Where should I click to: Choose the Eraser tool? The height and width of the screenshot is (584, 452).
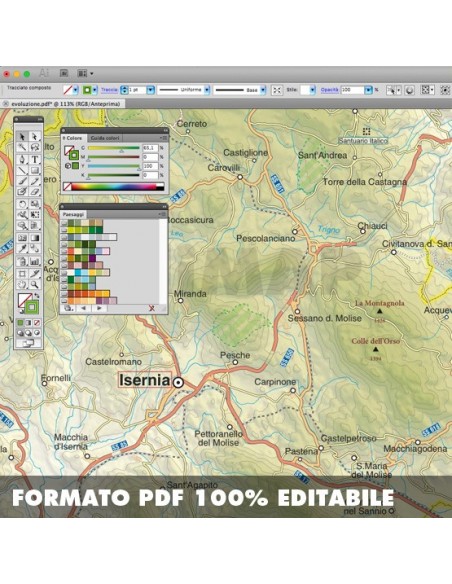point(35,192)
